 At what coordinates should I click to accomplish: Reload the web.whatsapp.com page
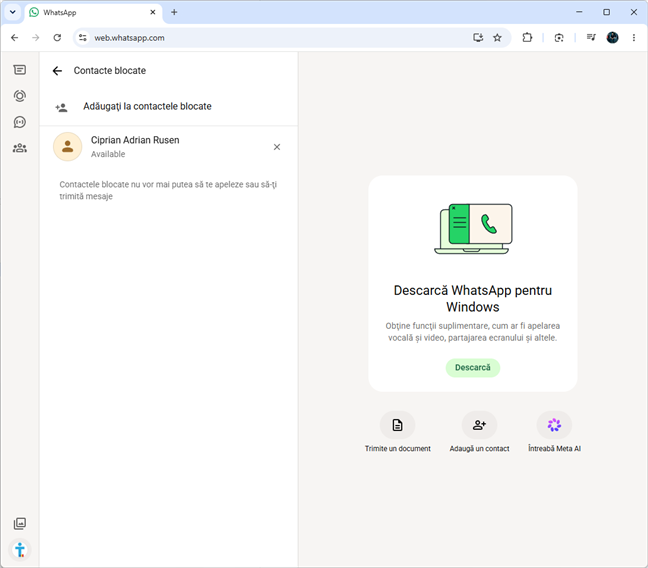pyautogui.click(x=57, y=38)
